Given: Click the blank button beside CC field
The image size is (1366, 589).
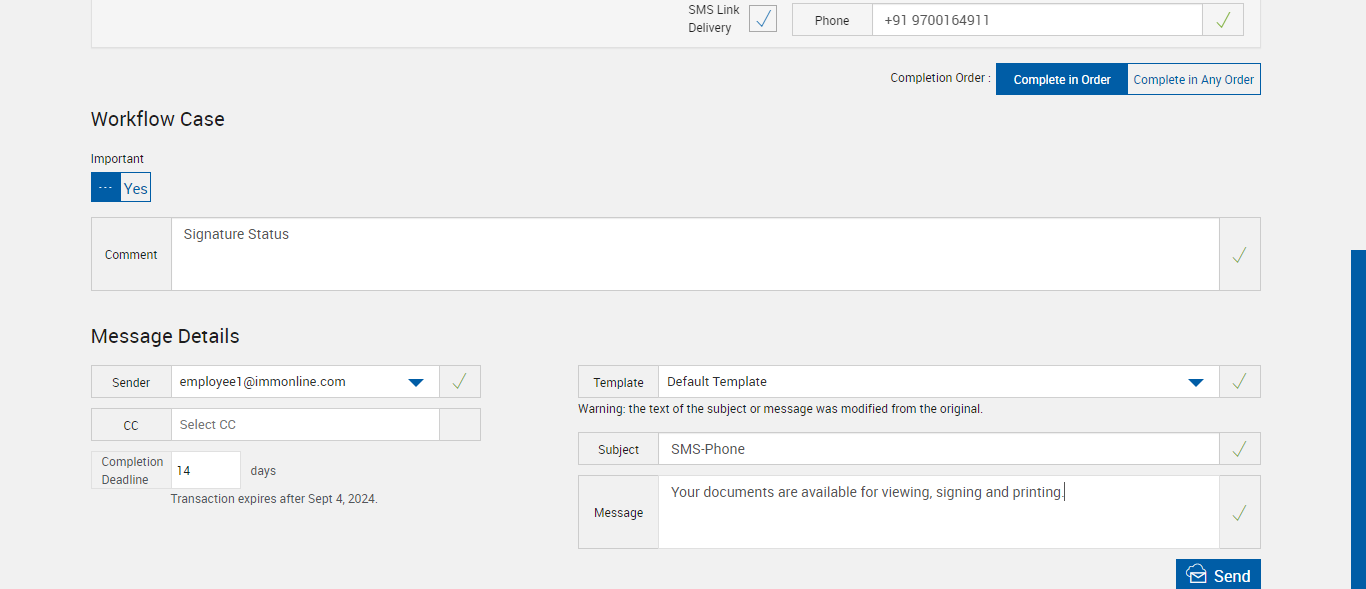Looking at the screenshot, I should (460, 425).
